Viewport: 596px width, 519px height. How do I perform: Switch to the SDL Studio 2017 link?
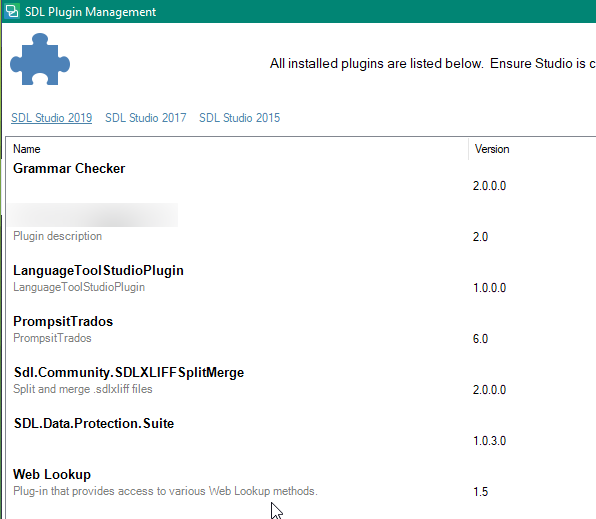pos(146,118)
